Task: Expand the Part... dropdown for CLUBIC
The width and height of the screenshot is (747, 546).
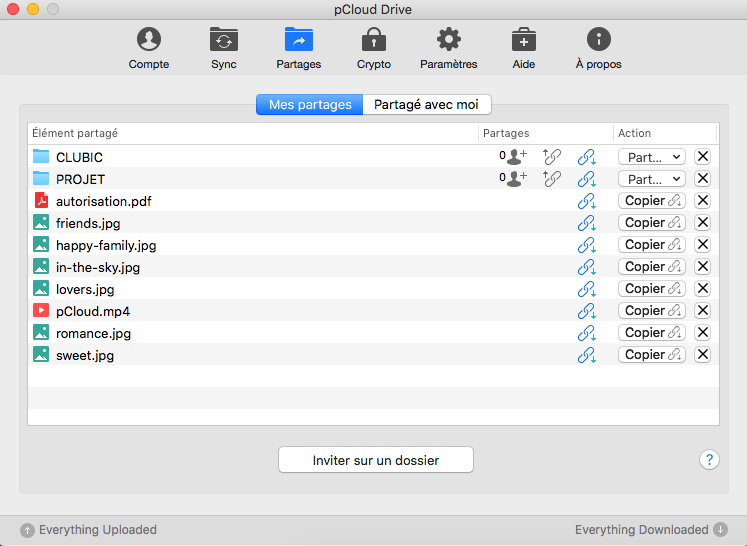Action: click(x=652, y=157)
